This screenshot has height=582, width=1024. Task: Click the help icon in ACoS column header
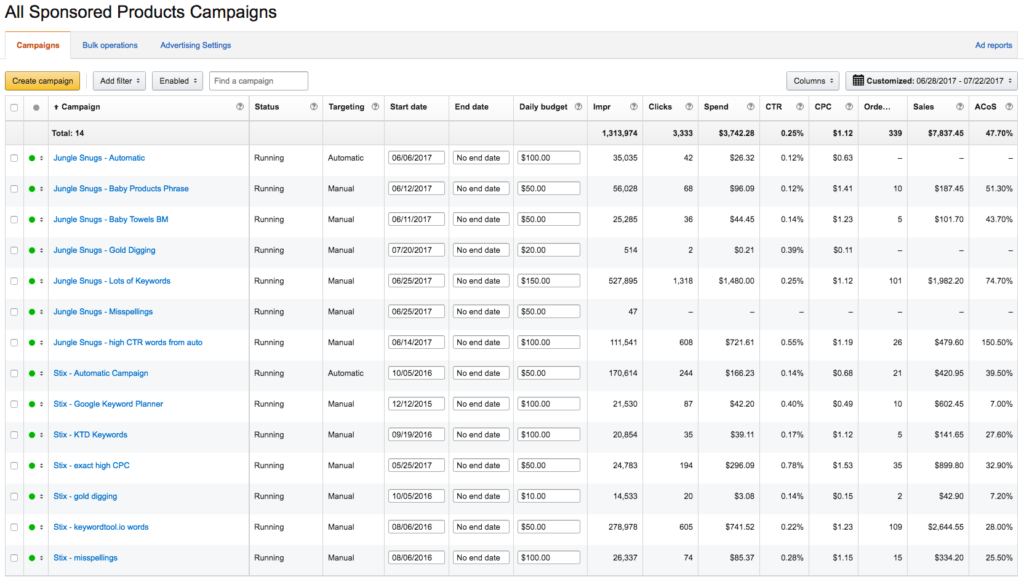click(1008, 107)
